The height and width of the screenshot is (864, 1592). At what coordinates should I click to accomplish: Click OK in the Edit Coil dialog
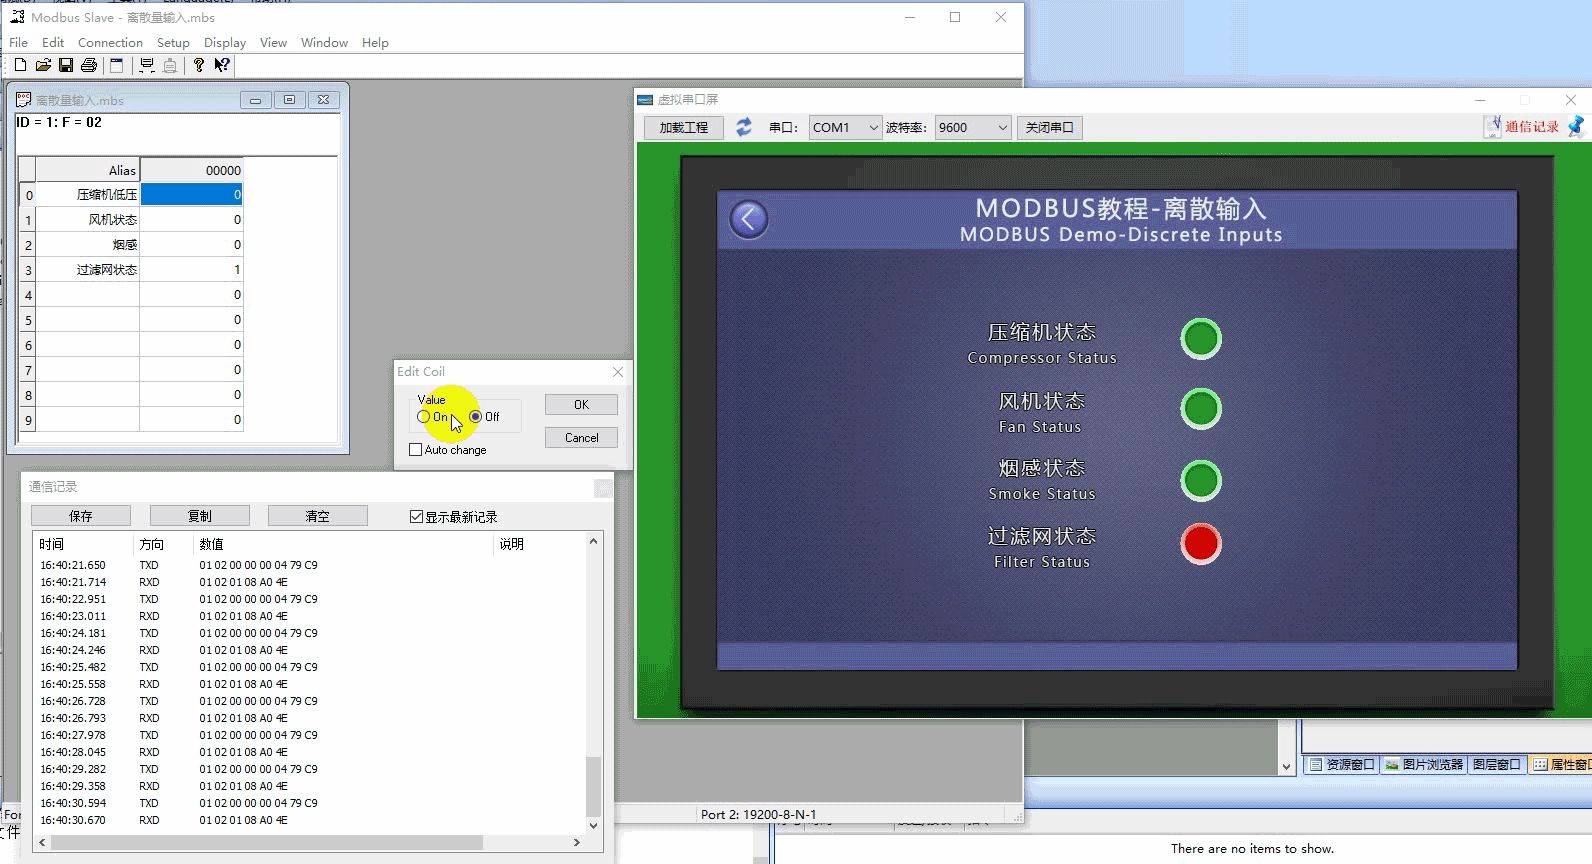coord(581,404)
